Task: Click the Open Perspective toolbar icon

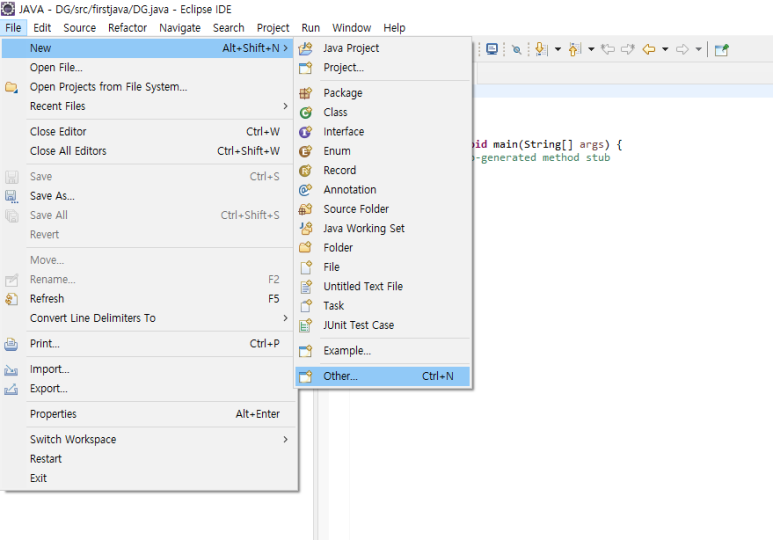Action: (722, 49)
